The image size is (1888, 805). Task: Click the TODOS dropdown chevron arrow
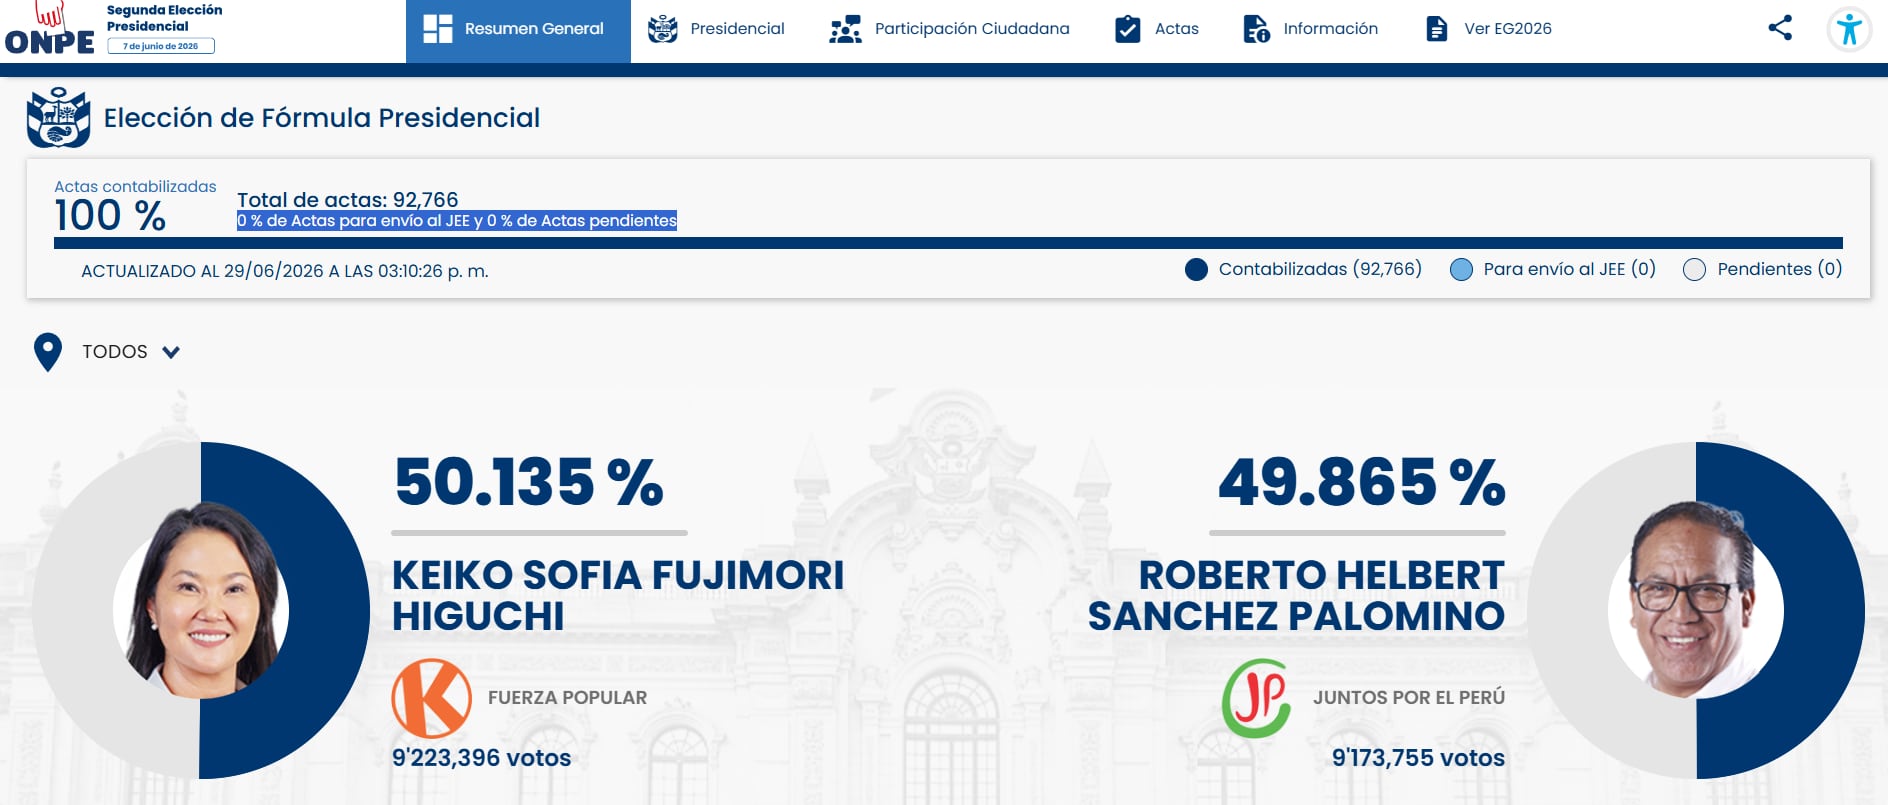coord(171,352)
